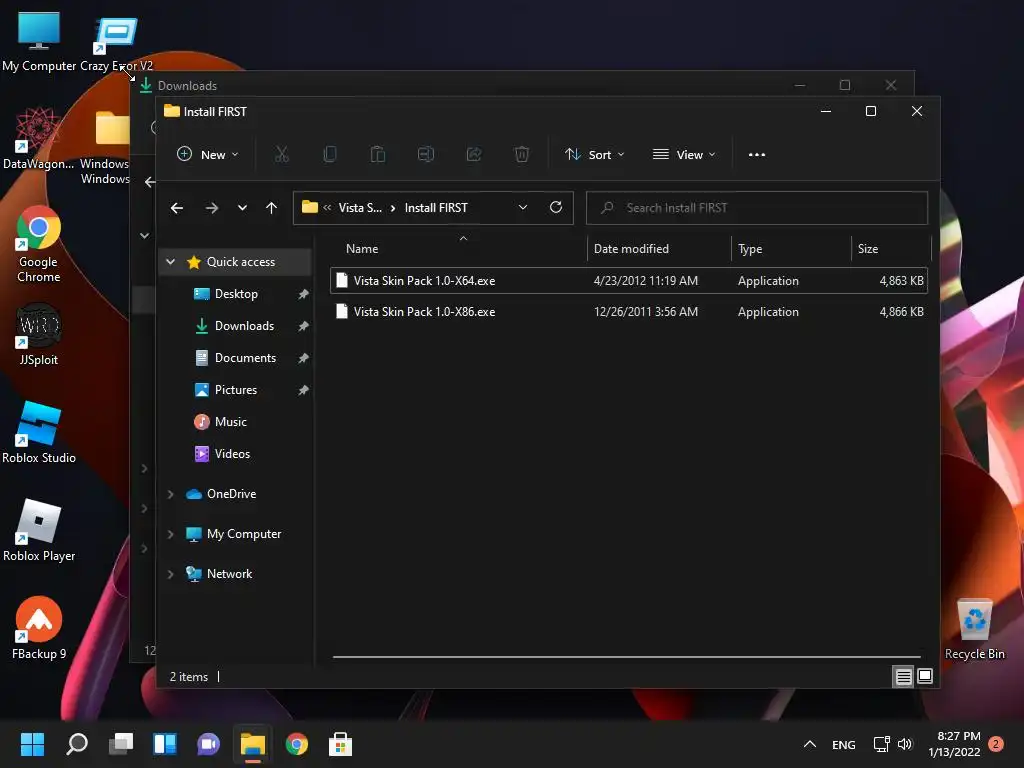Screen dimensions: 1024x768
Task: Click the Share icon in toolbar
Action: 473,154
